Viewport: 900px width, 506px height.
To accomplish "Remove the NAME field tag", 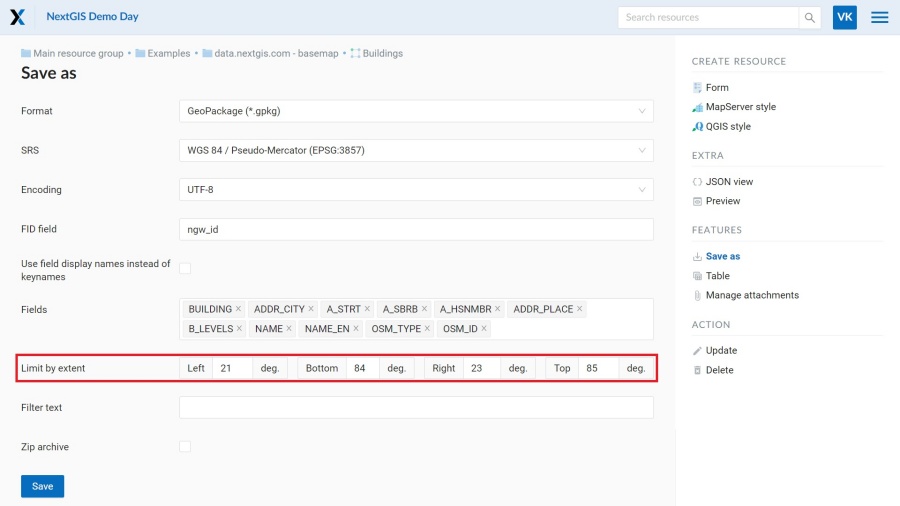I will (289, 328).
